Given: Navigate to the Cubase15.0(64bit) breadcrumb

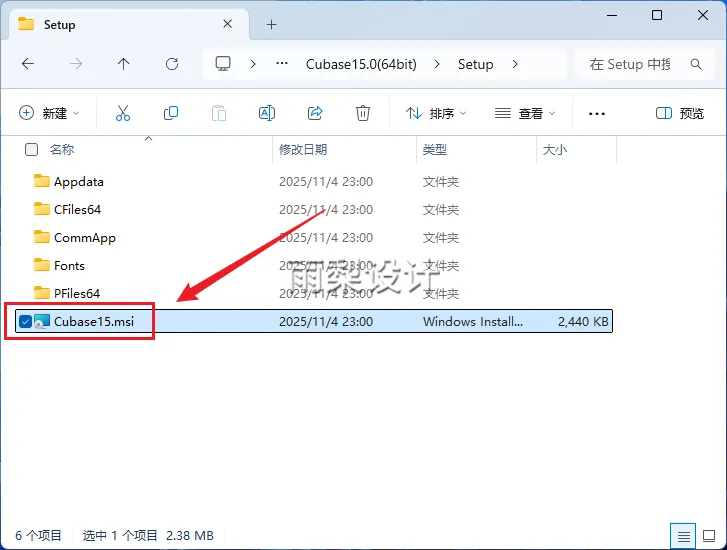Looking at the screenshot, I should pyautogui.click(x=361, y=64).
